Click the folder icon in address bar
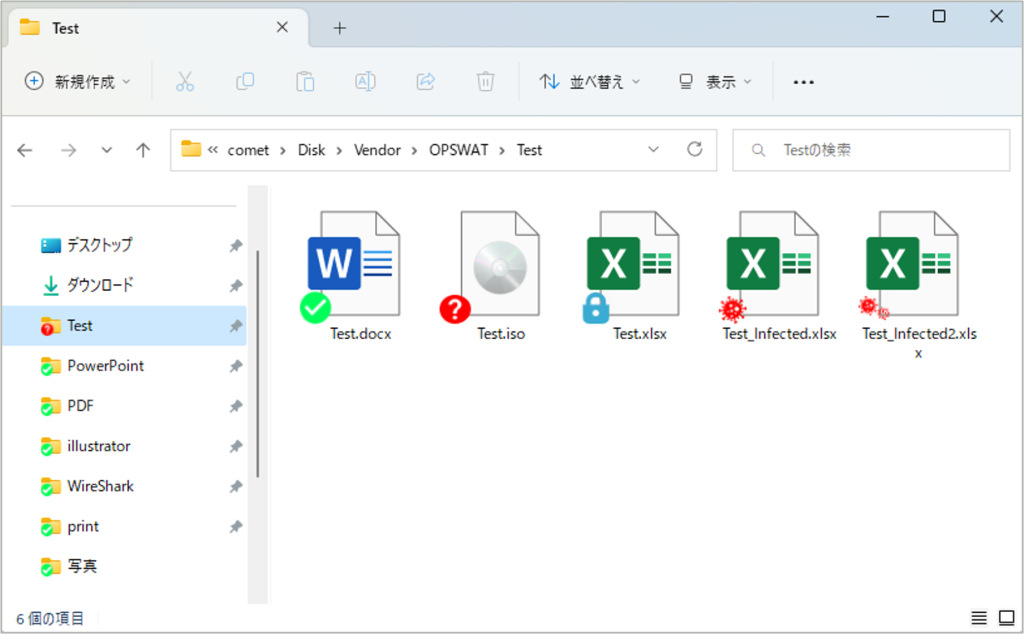1024x634 pixels. 191,149
